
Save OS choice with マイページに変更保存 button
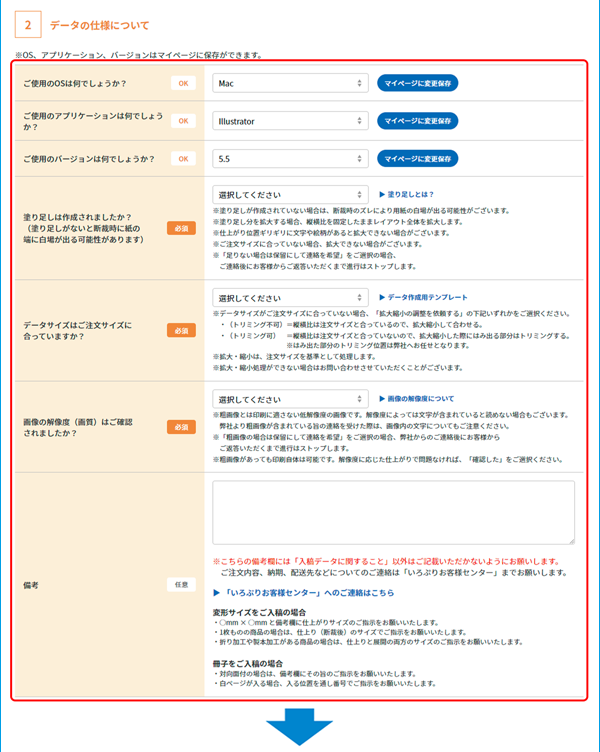417,83
